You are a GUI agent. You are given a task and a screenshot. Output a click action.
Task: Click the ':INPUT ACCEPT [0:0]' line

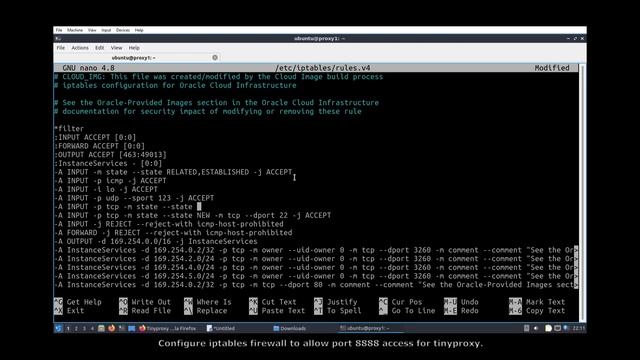coord(95,137)
